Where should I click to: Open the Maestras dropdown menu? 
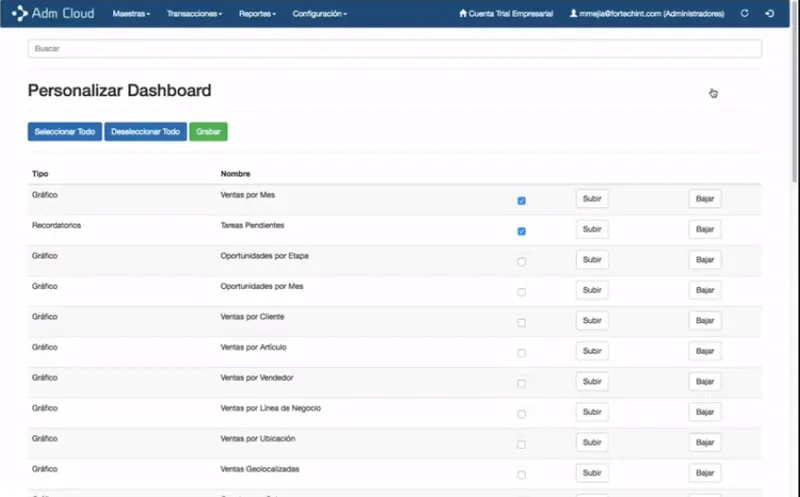pos(131,14)
